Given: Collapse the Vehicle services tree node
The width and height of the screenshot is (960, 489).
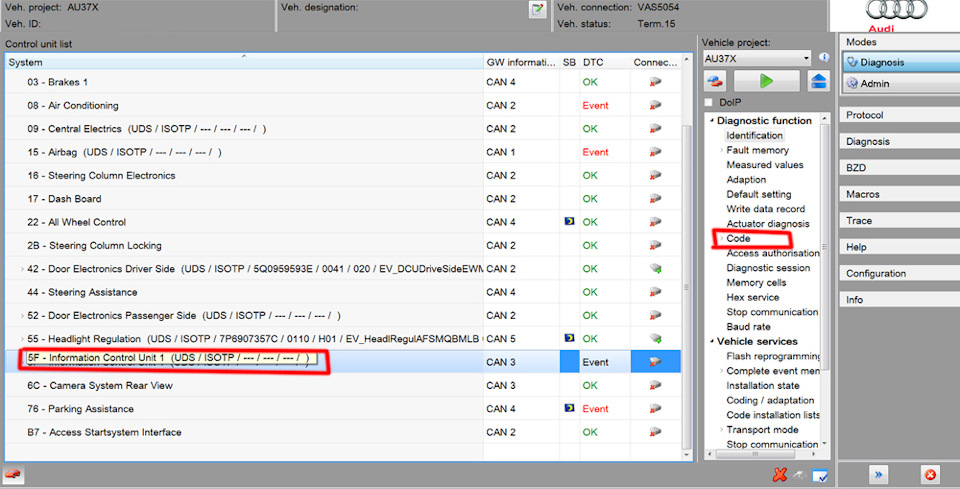Looking at the screenshot, I should coord(711,342).
